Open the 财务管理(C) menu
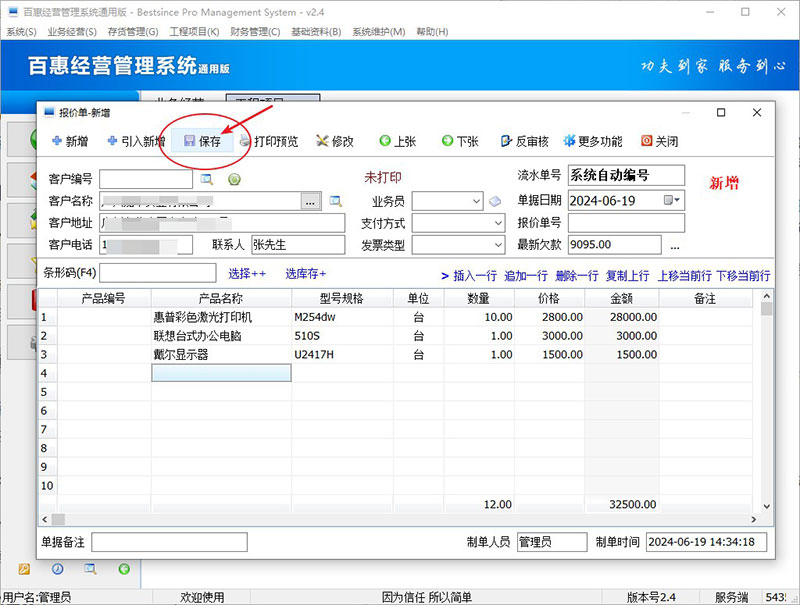 coord(255,32)
